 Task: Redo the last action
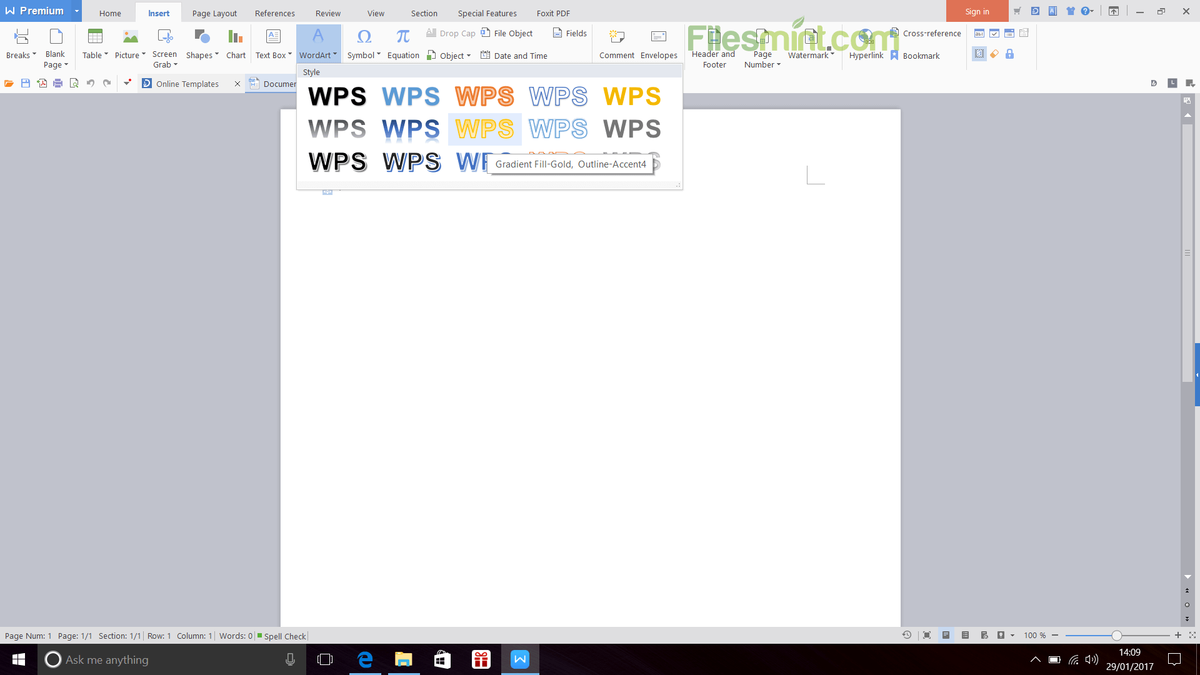[x=107, y=83]
